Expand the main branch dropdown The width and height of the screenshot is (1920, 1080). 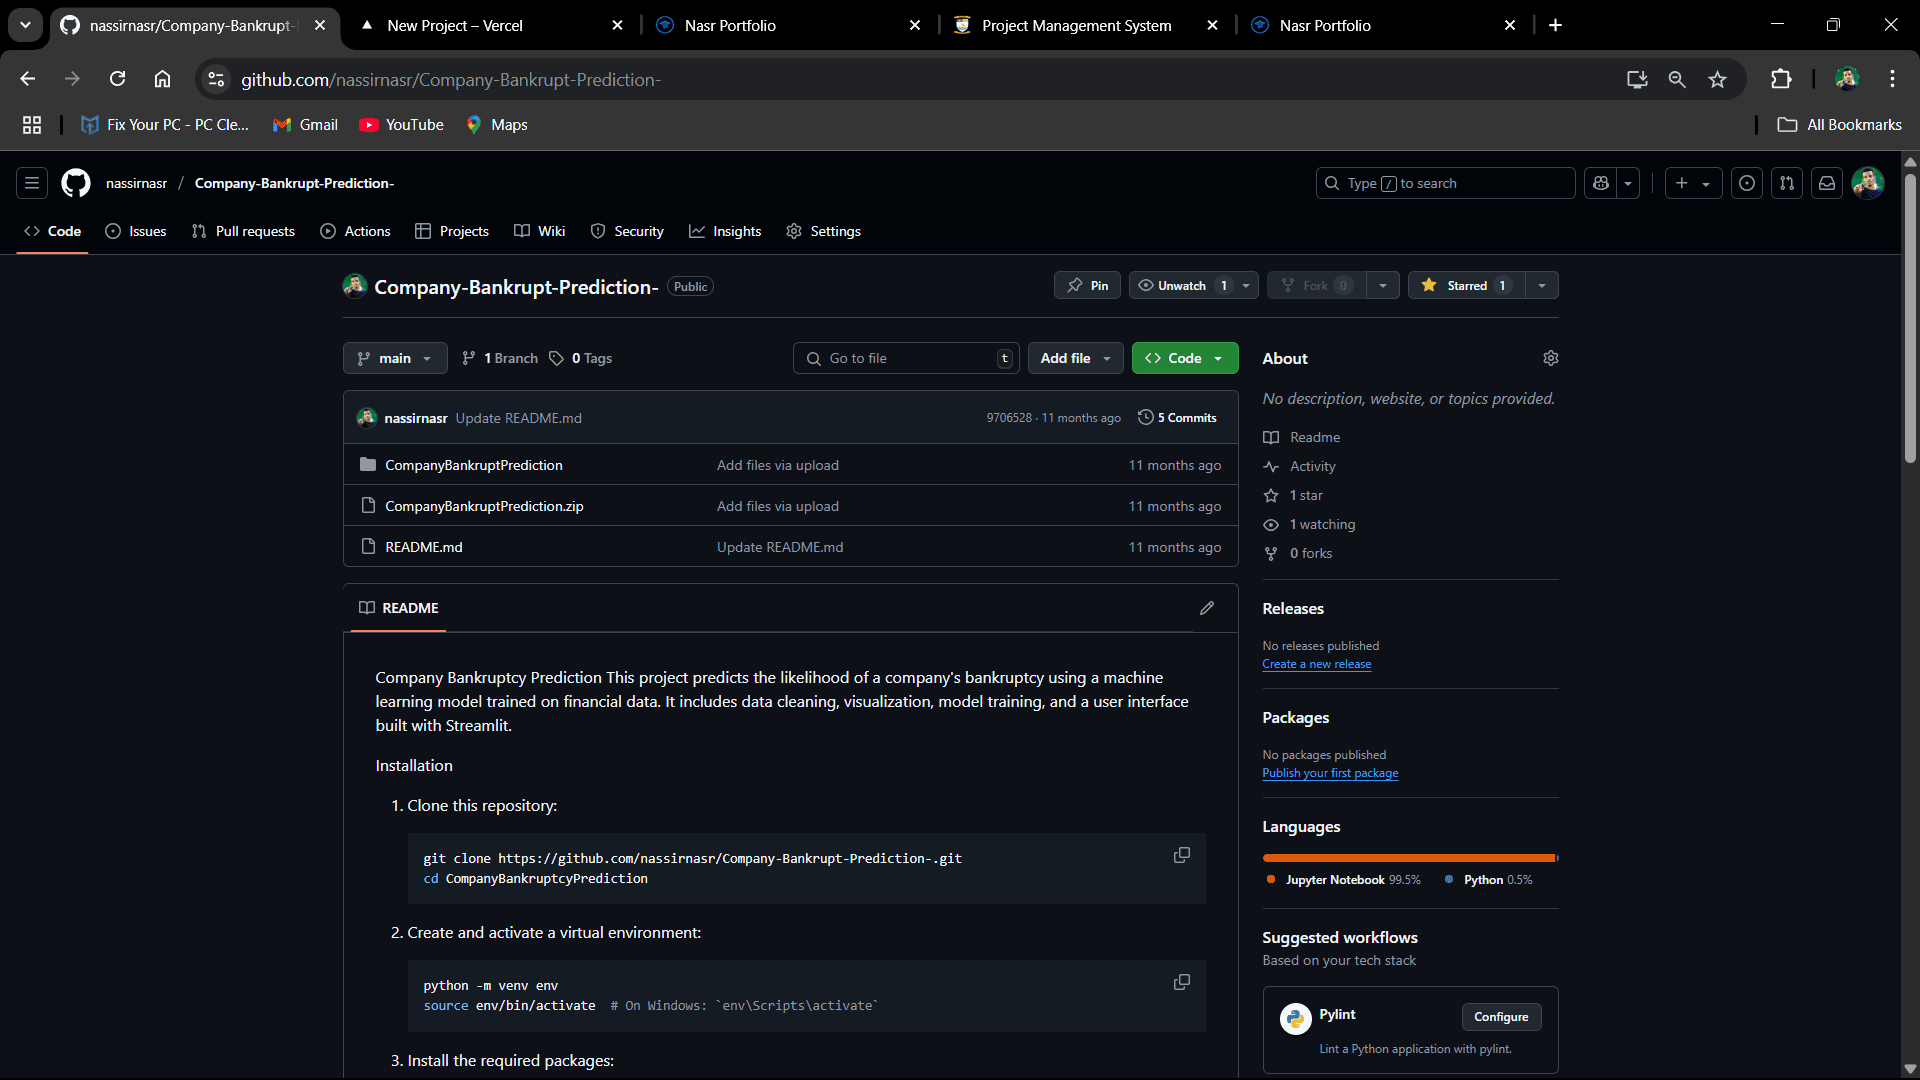[x=395, y=358]
